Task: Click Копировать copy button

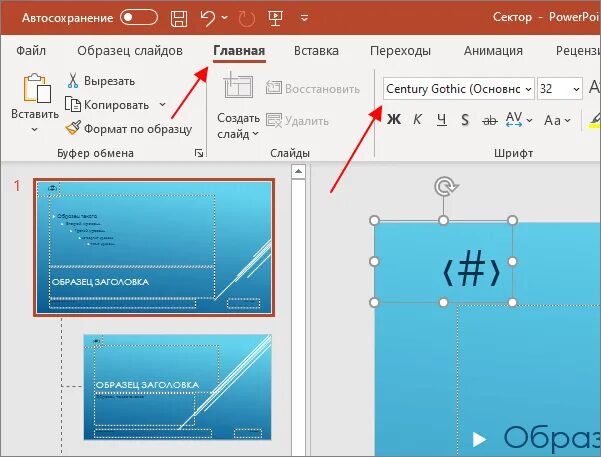Action: click(x=109, y=105)
